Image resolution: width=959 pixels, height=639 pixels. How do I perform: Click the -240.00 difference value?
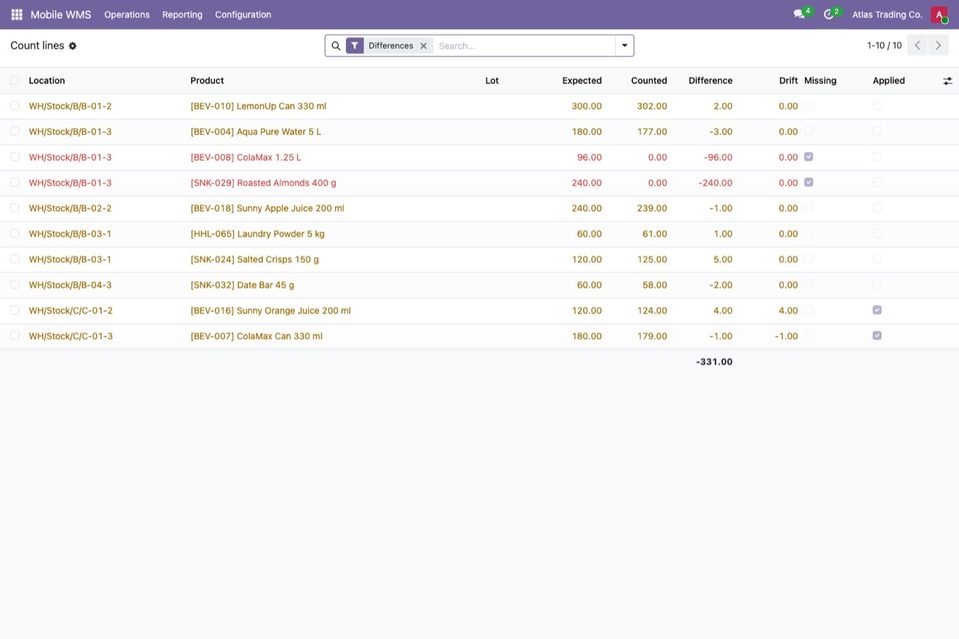click(x=715, y=183)
